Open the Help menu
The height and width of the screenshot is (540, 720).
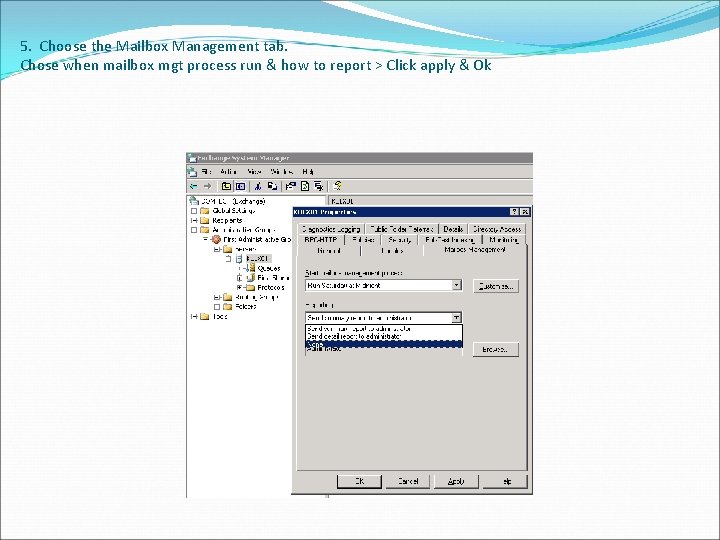[308, 172]
